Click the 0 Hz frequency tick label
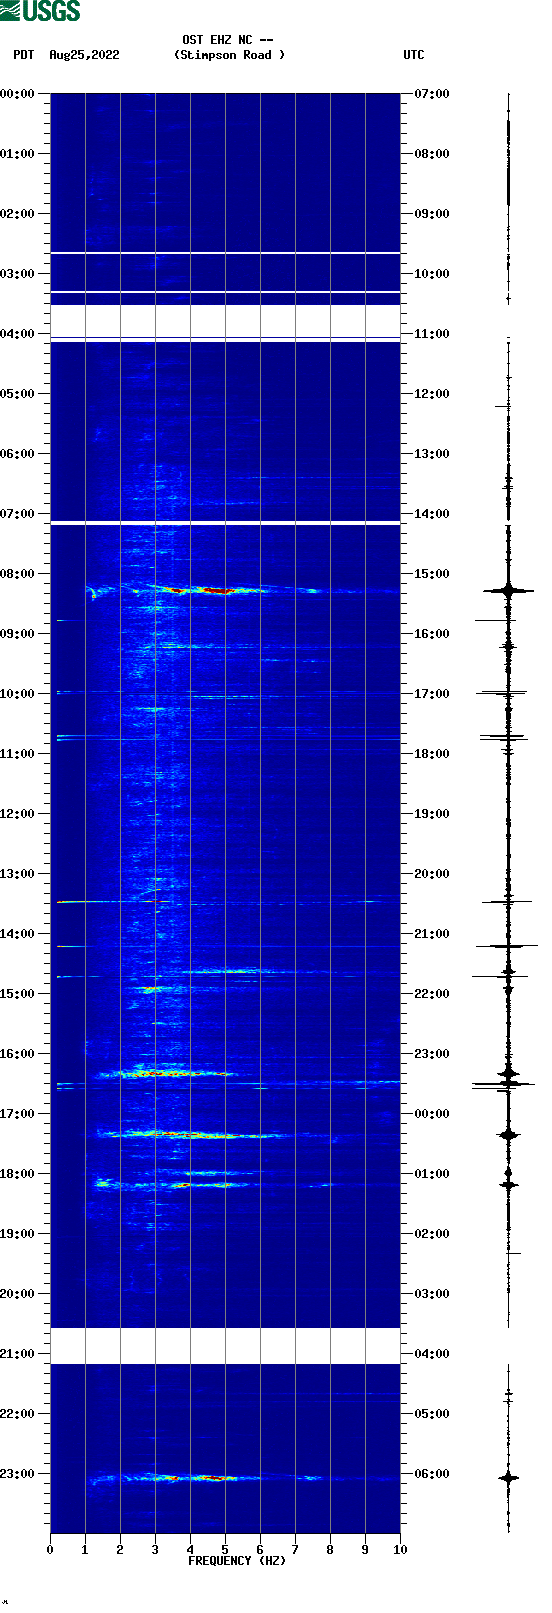 pos(50,1550)
